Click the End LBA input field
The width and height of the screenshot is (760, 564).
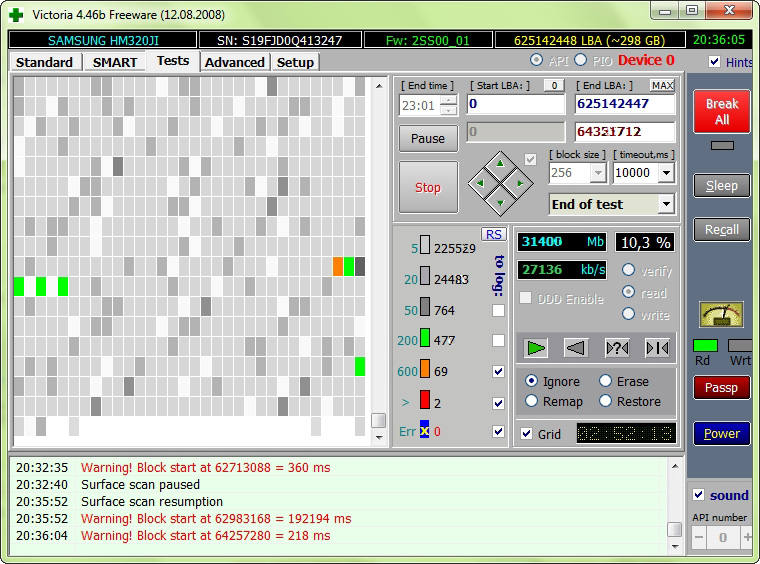click(x=625, y=104)
